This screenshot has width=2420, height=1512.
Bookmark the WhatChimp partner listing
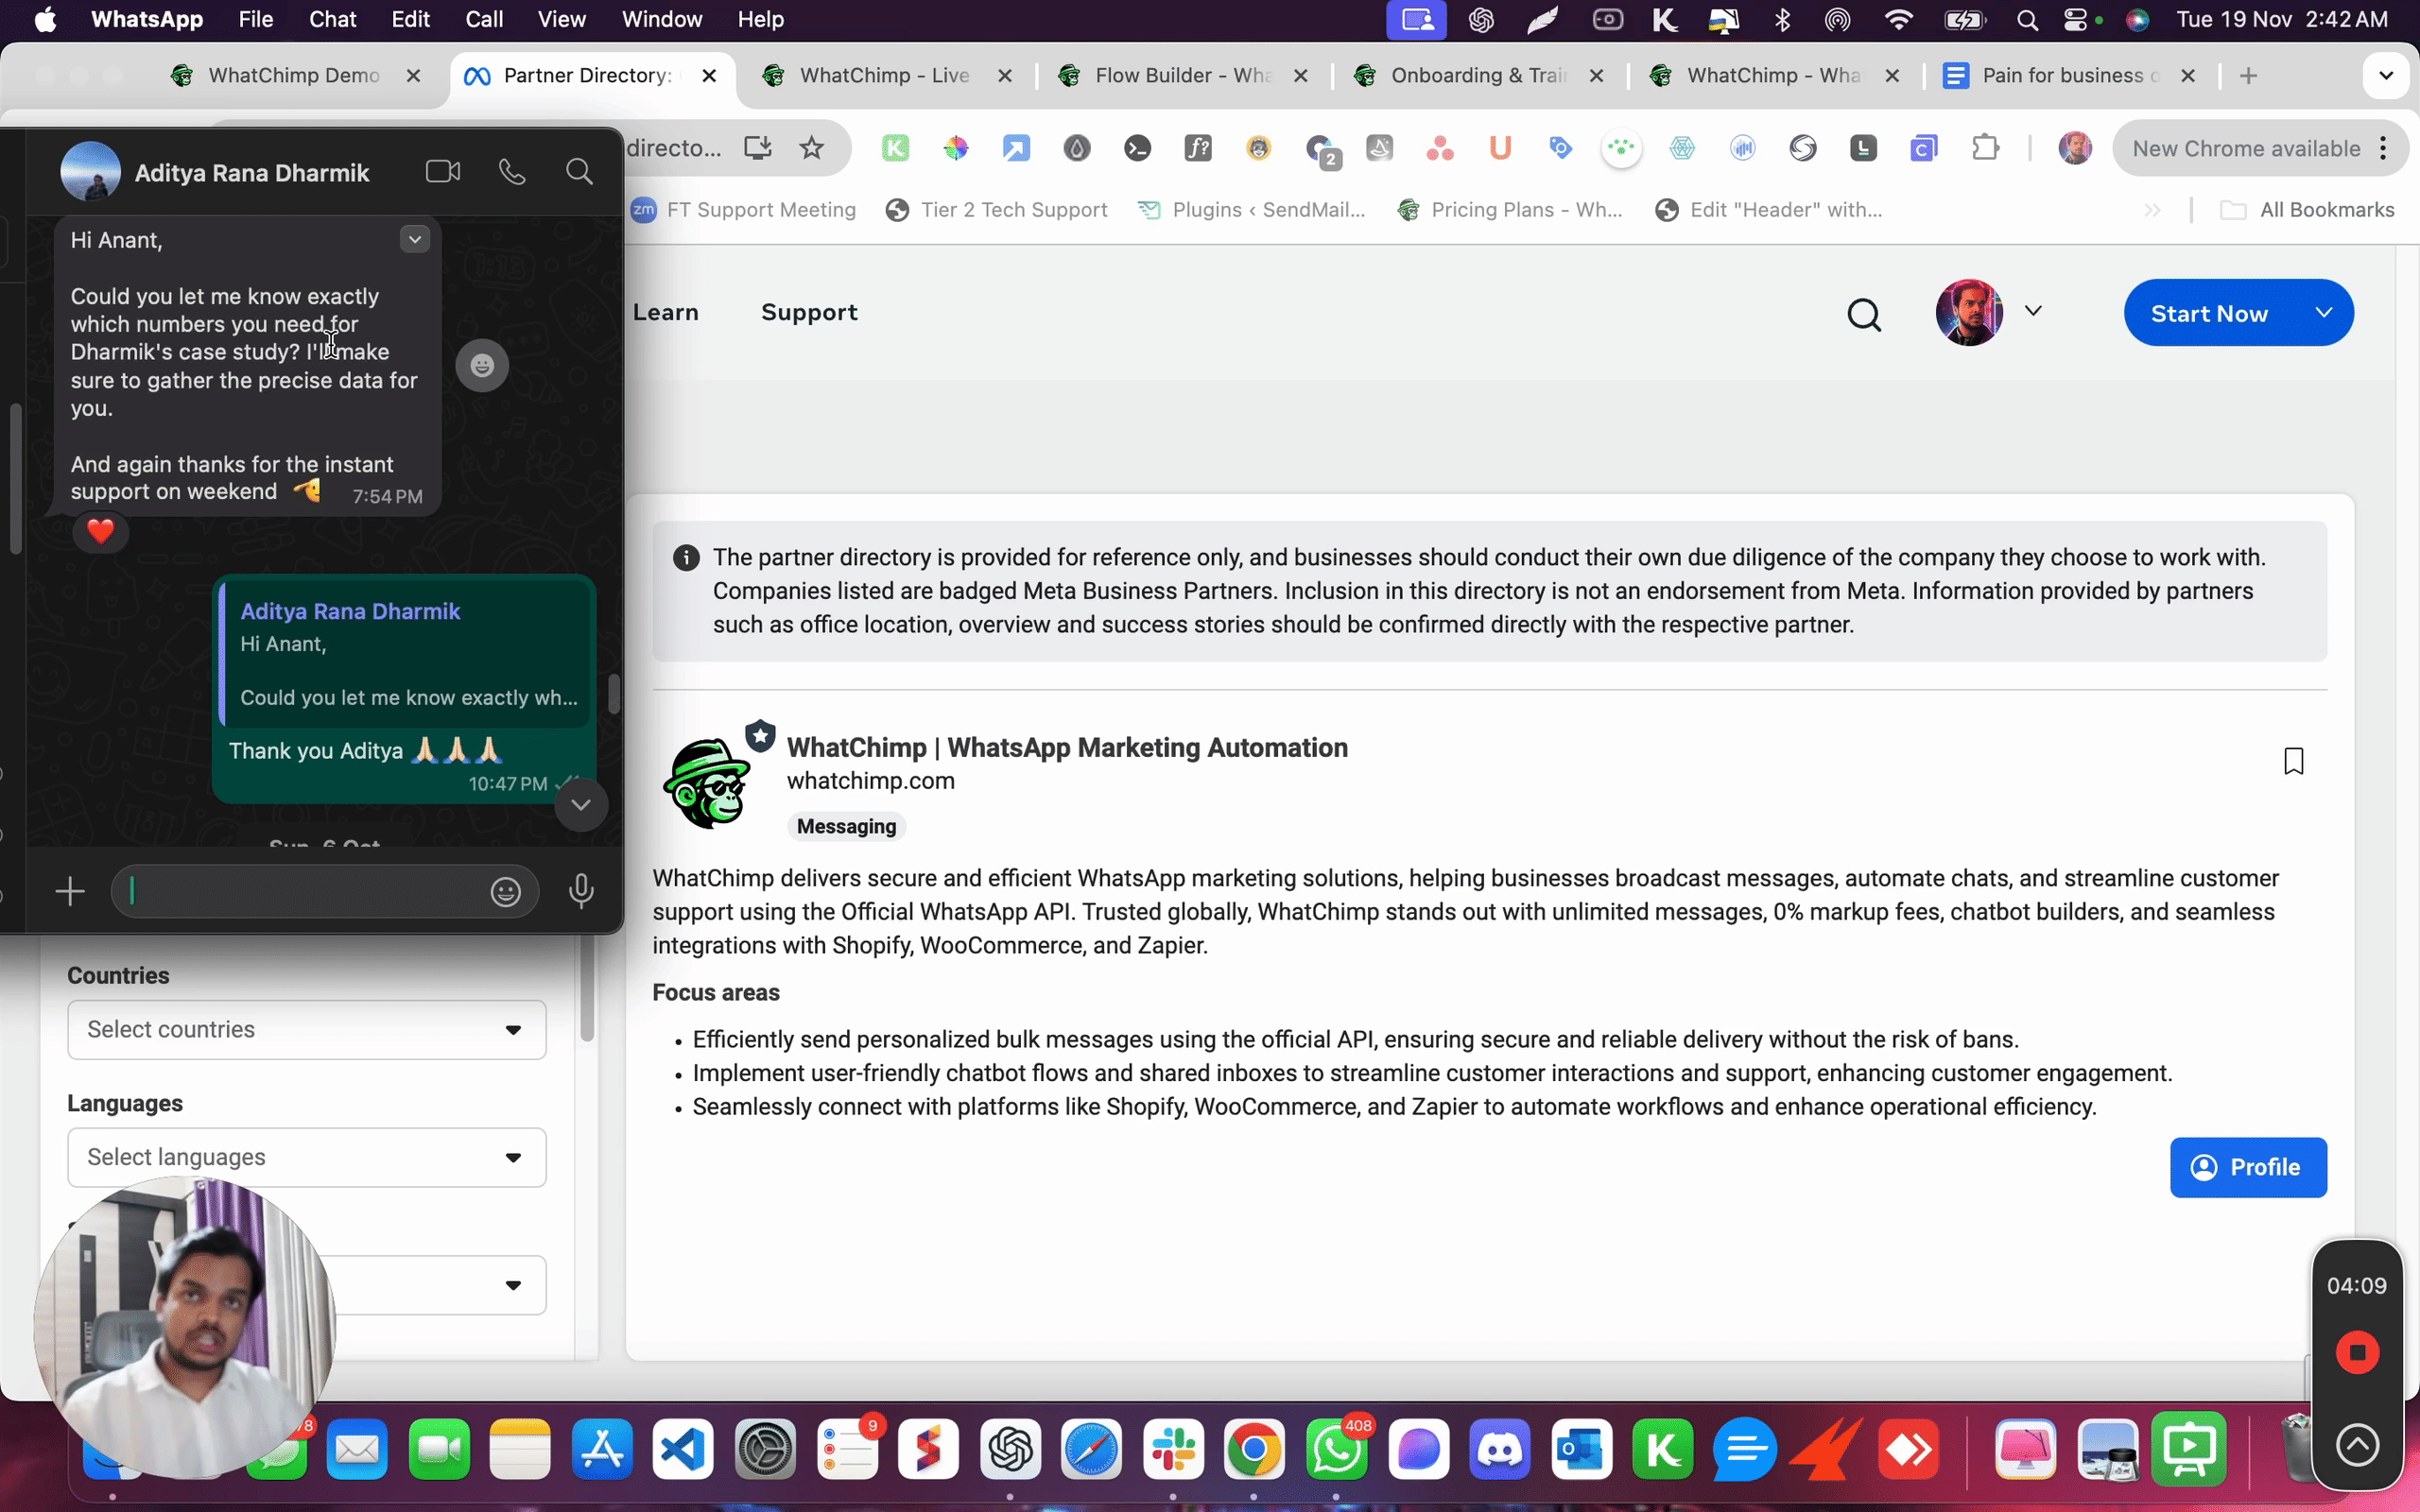(x=2293, y=761)
